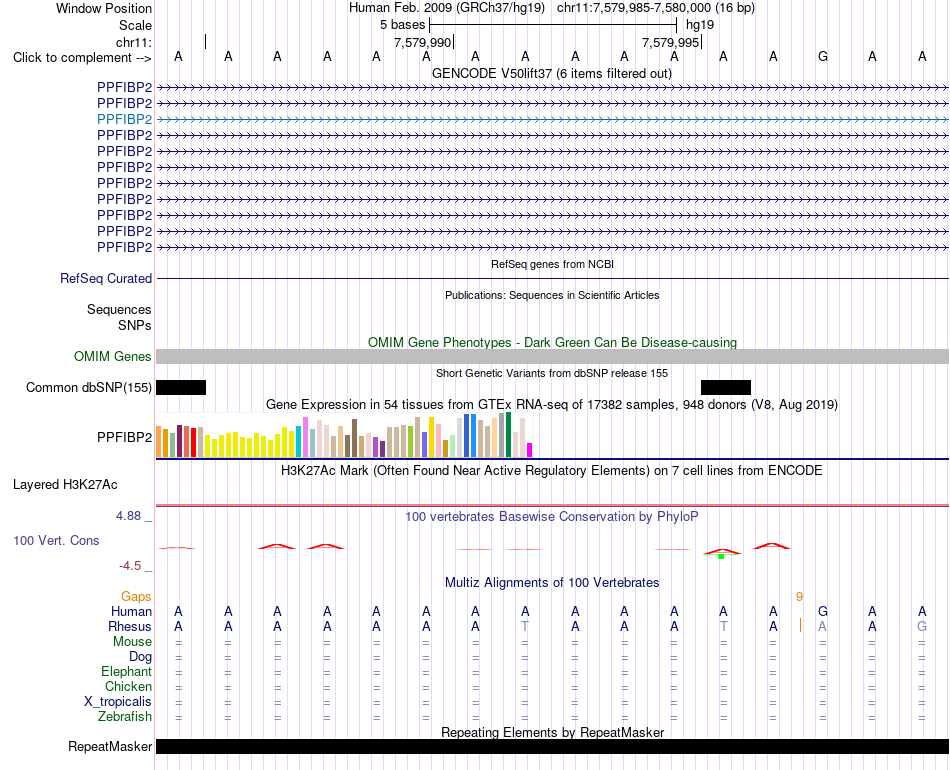Viewport: 950px width, 770px height.
Task: Open the H3K27Ac Mark track title
Action: point(551,471)
